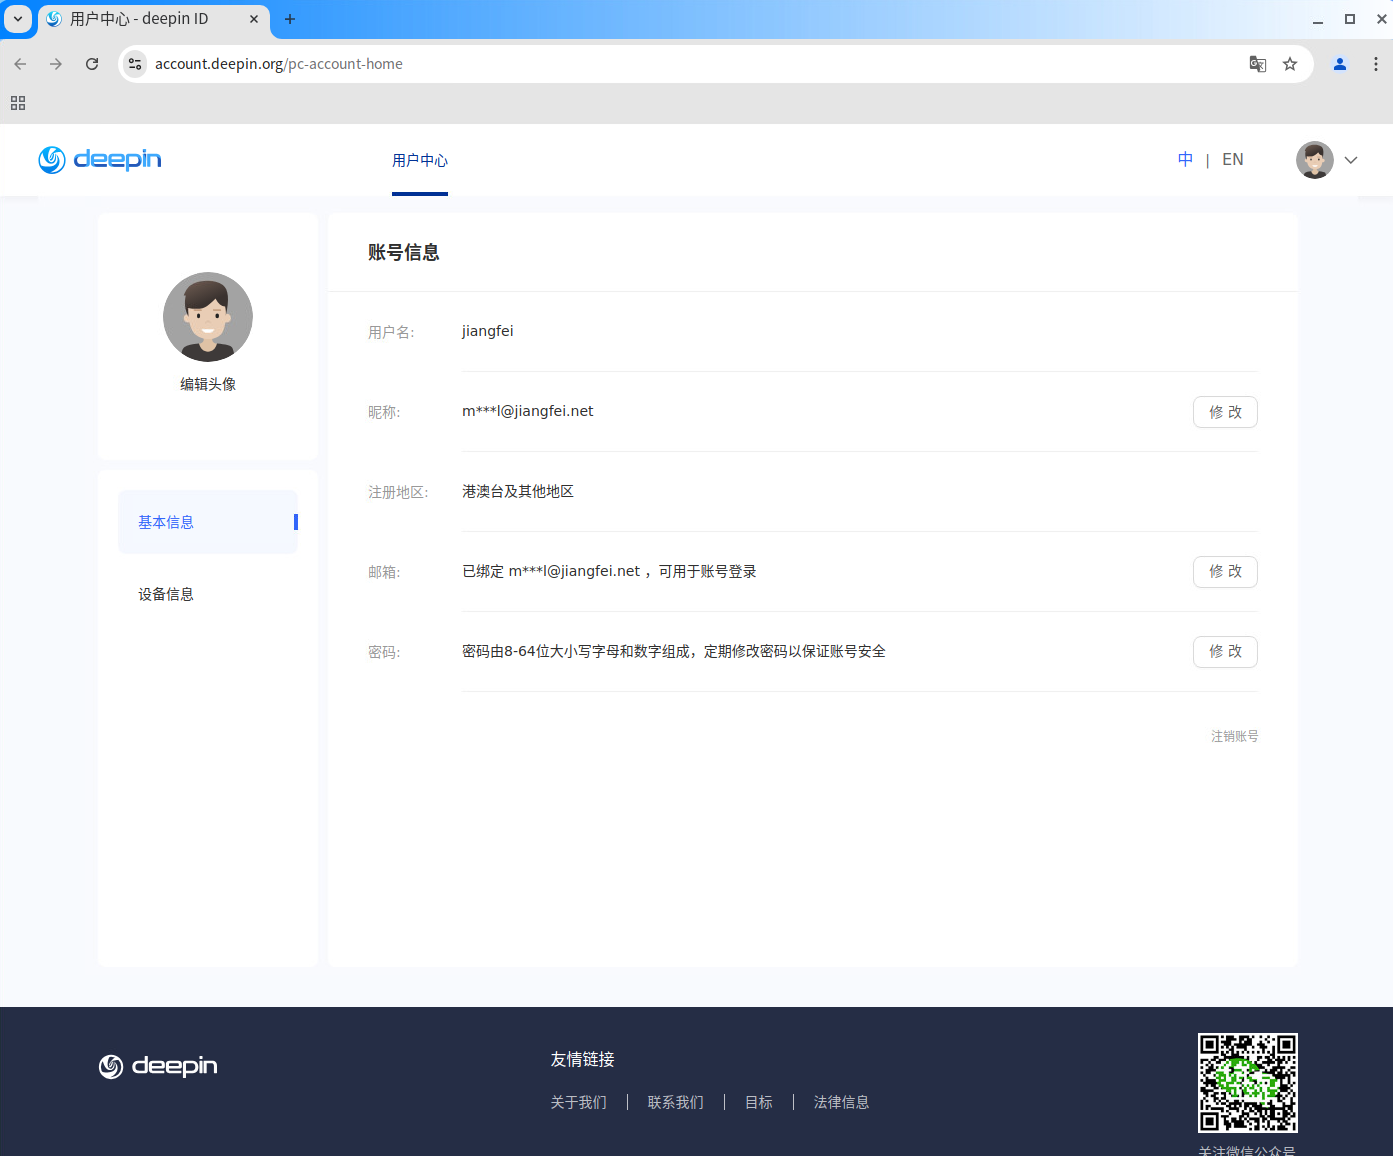
Task: Go forward in browser history
Action: [56, 64]
